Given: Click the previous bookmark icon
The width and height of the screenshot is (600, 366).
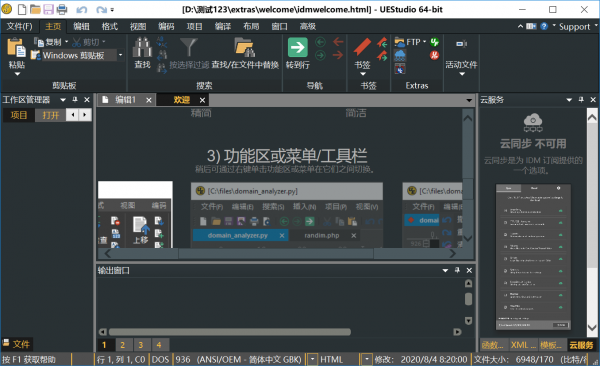Looking at the screenshot, I should [x=382, y=42].
